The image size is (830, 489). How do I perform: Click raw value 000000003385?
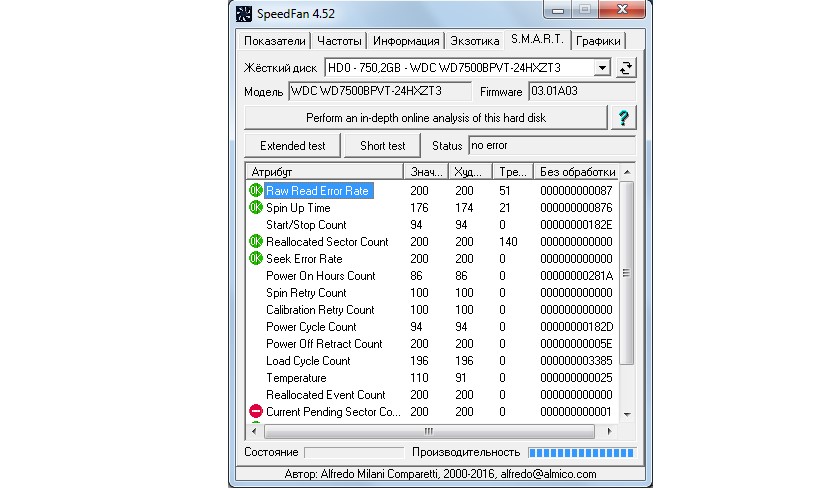pyautogui.click(x=576, y=360)
